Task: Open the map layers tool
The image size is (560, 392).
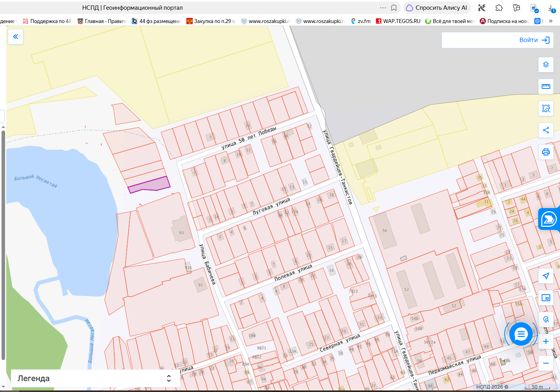Action: click(546, 65)
